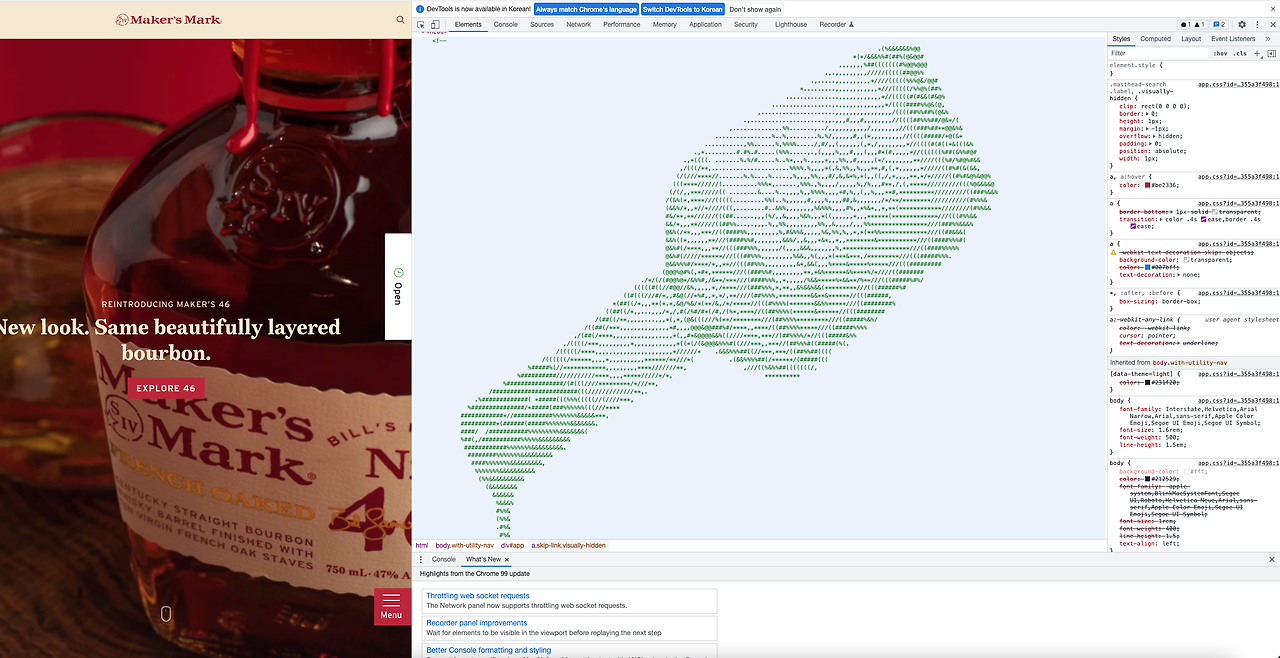Select a.skip-link.visually-hidden breadcrumb item
This screenshot has height=658, width=1280.
tap(568, 545)
